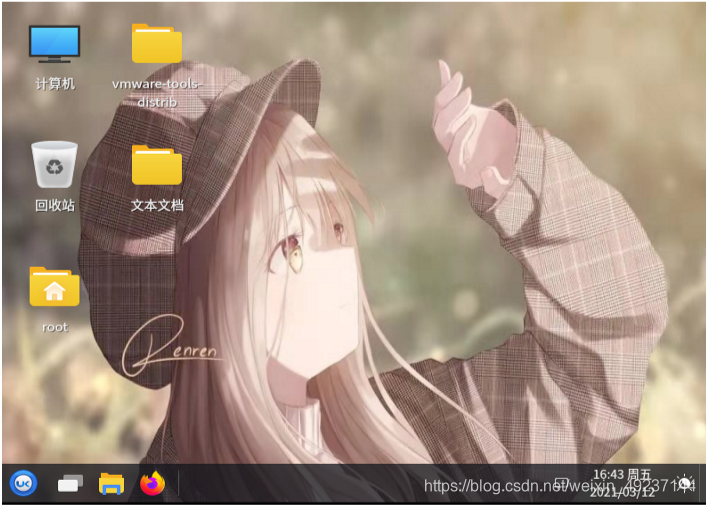Select the vmware-tools-distrib label text
This screenshot has height=505, width=706.
tap(157, 93)
